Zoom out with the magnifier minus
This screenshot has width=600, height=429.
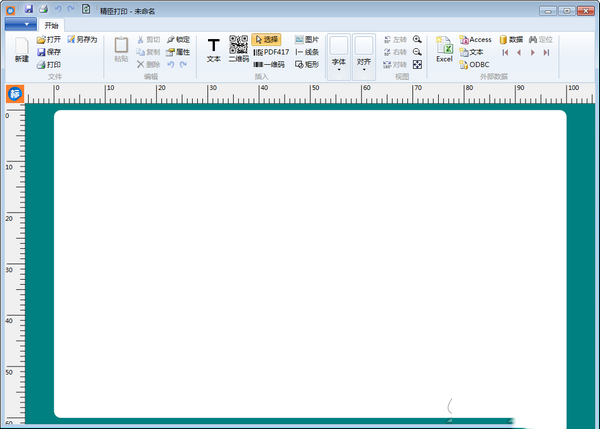pos(417,52)
